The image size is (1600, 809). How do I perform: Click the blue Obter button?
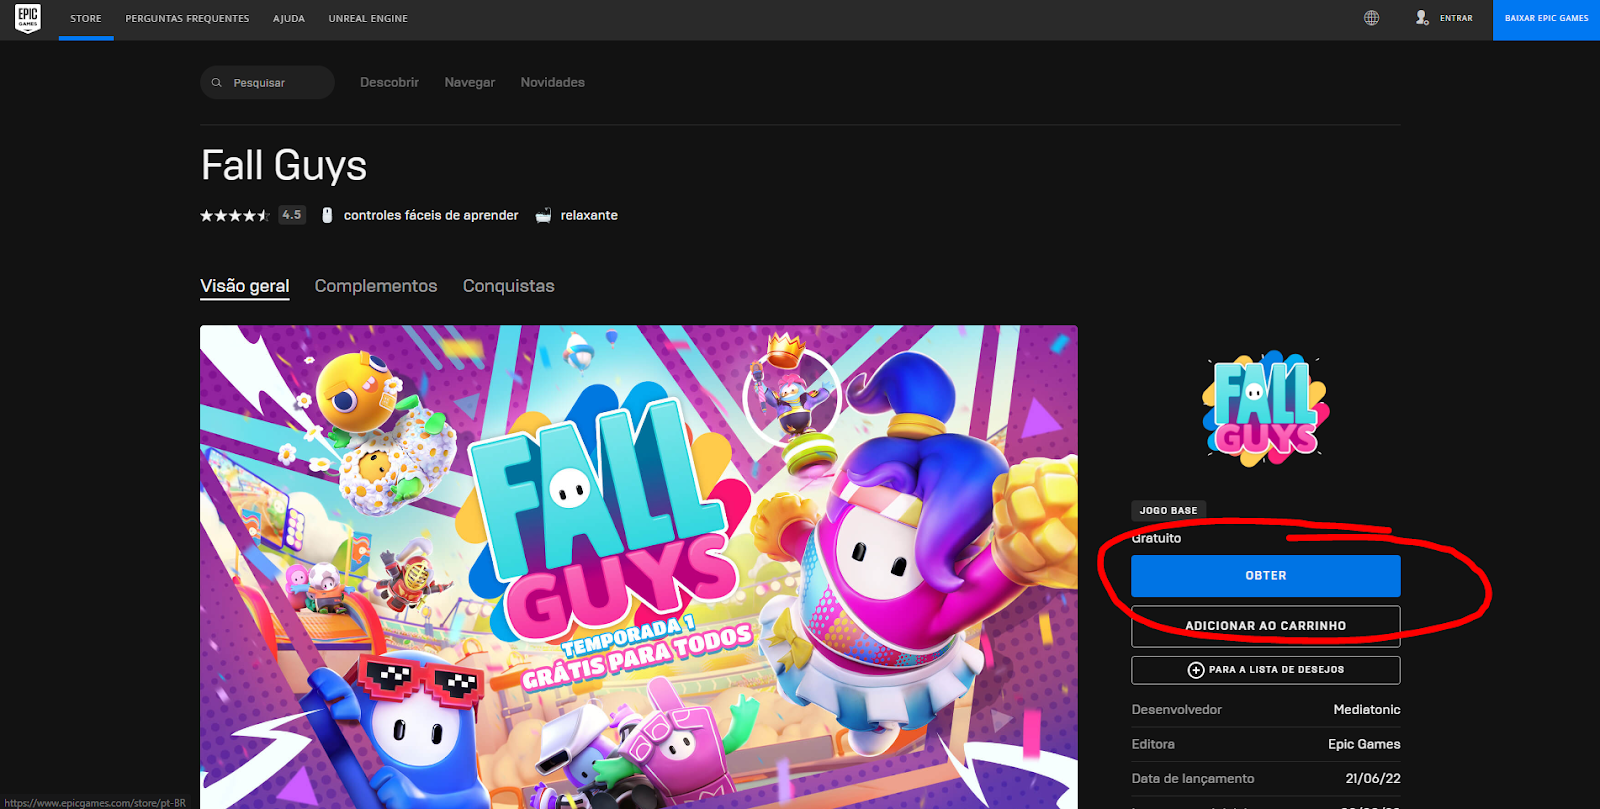[x=1266, y=576]
